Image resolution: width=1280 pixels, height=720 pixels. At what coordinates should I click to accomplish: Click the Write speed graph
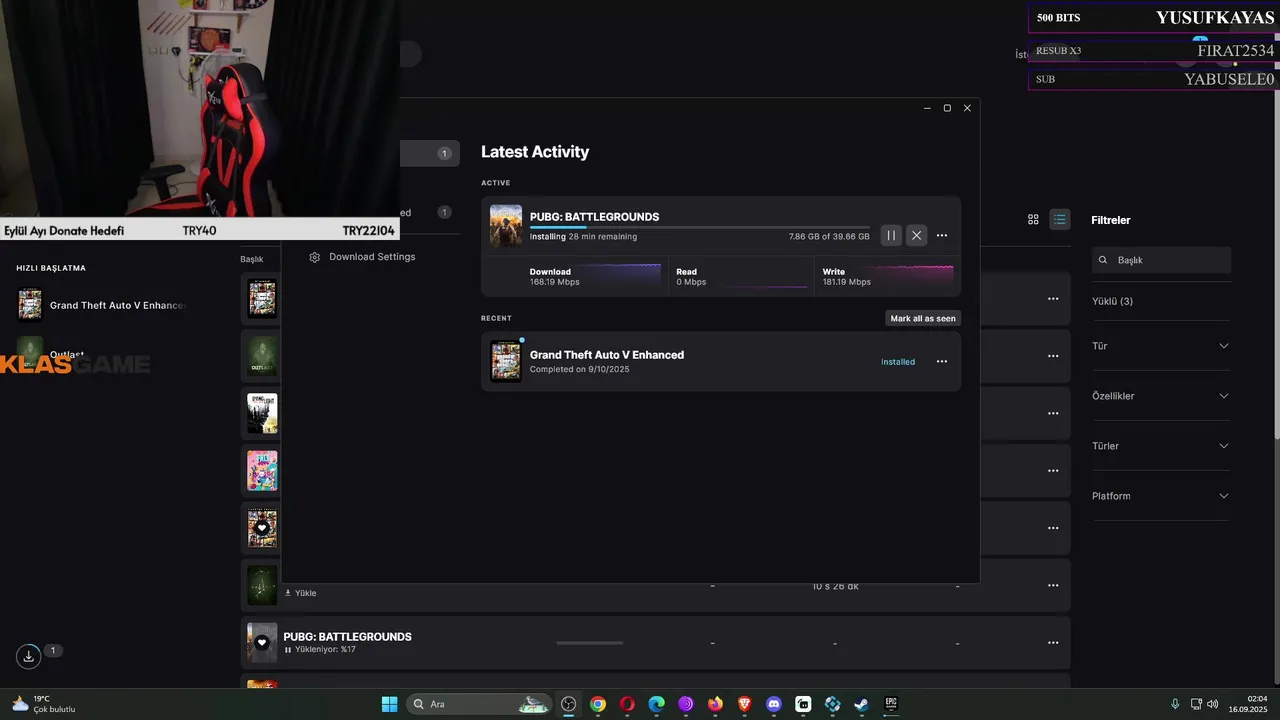(913, 276)
